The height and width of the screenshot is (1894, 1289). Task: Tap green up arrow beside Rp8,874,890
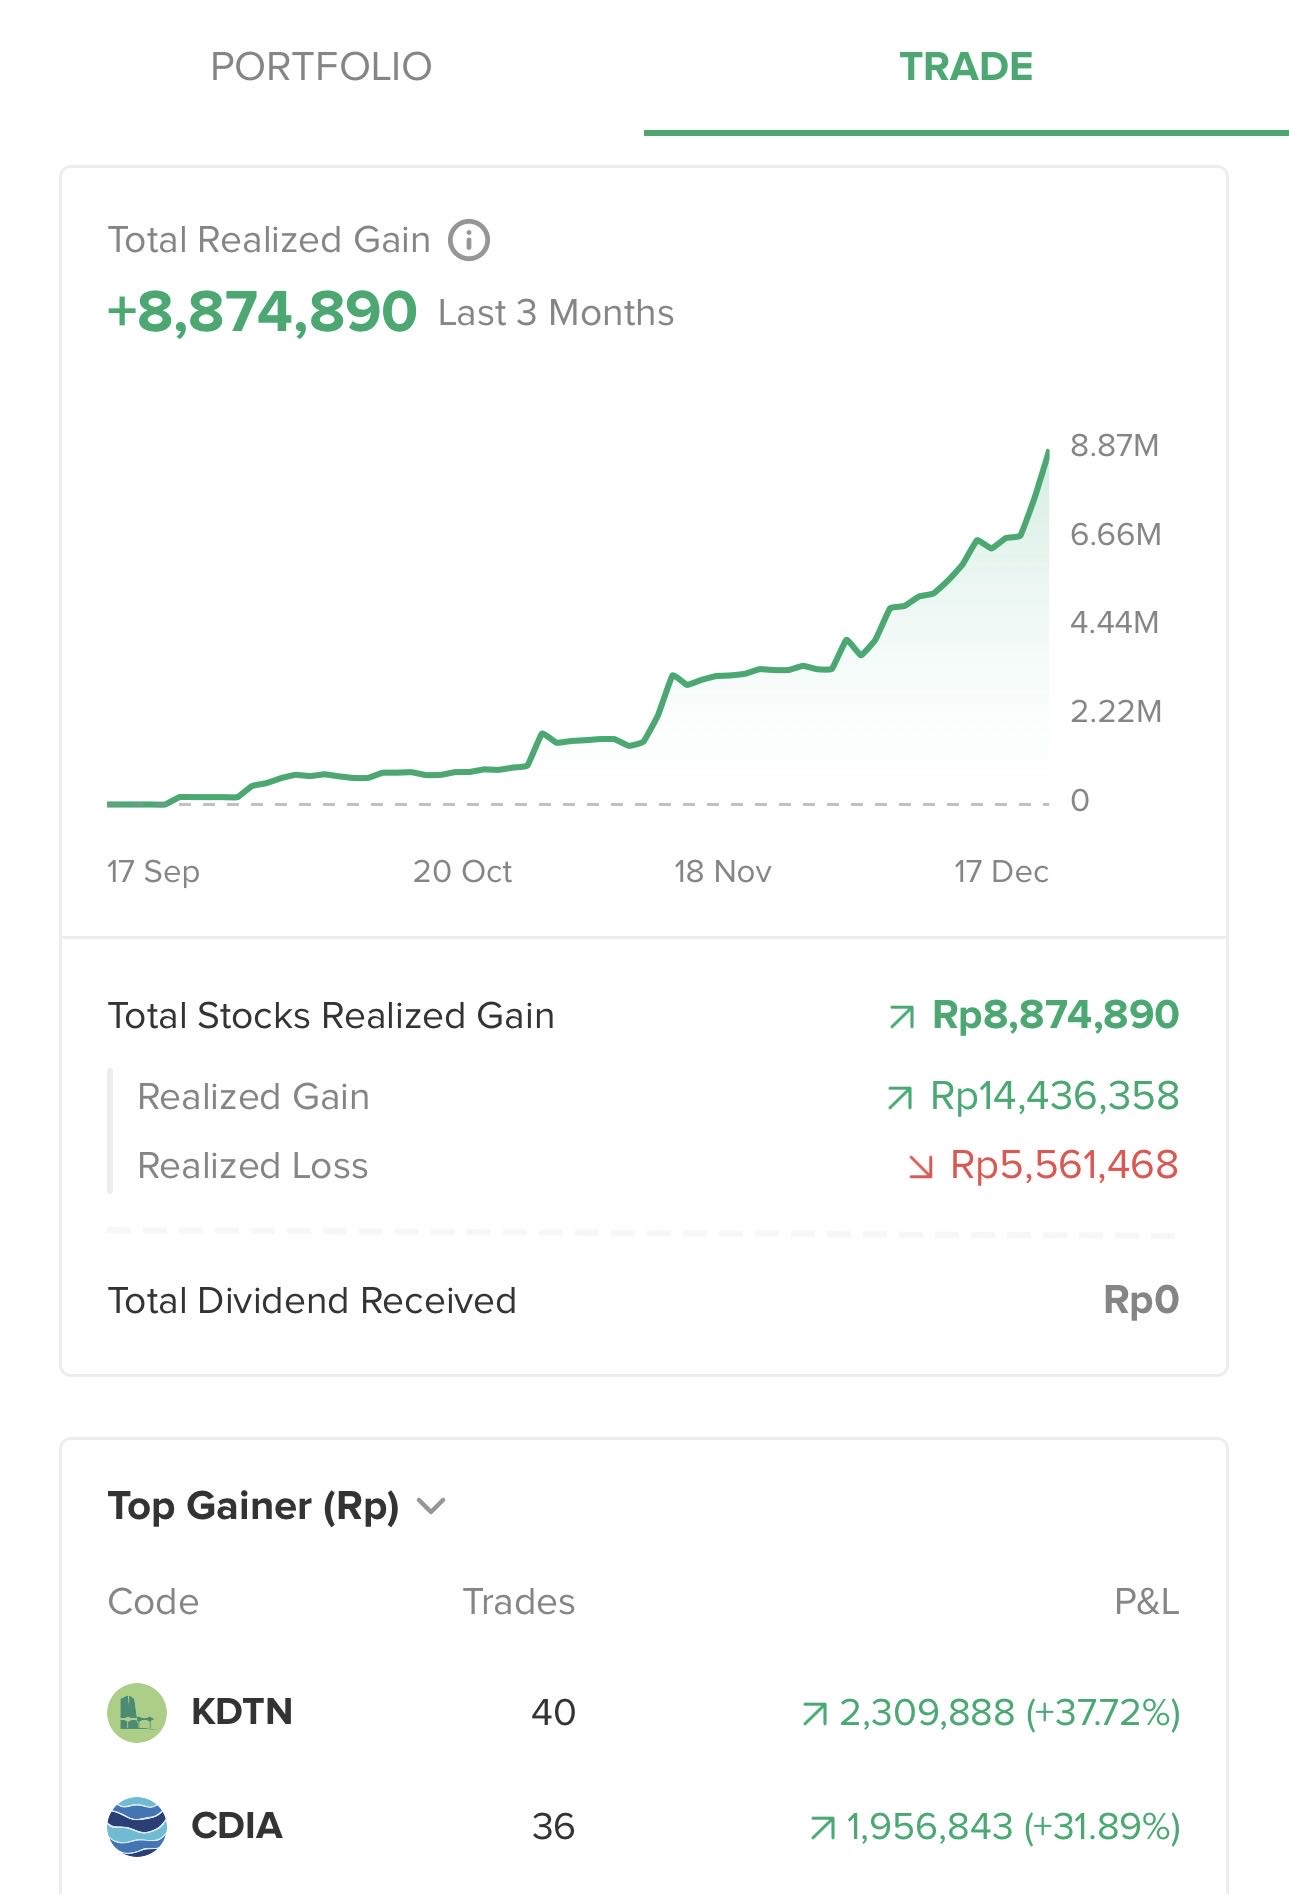[x=901, y=1017]
